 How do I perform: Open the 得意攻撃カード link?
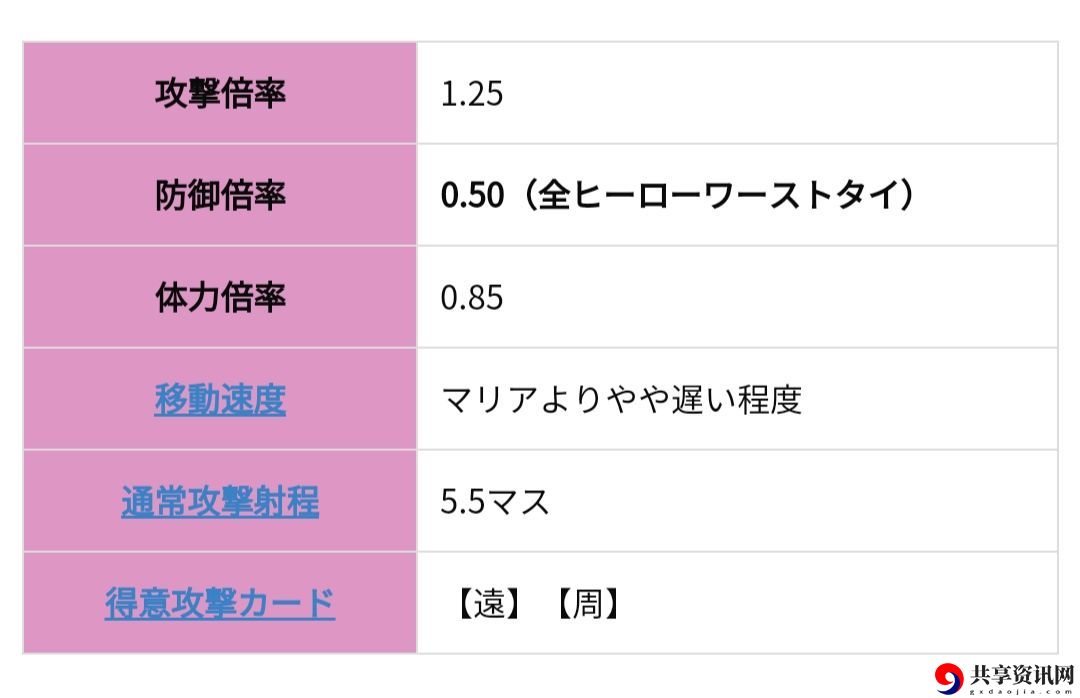tap(220, 604)
